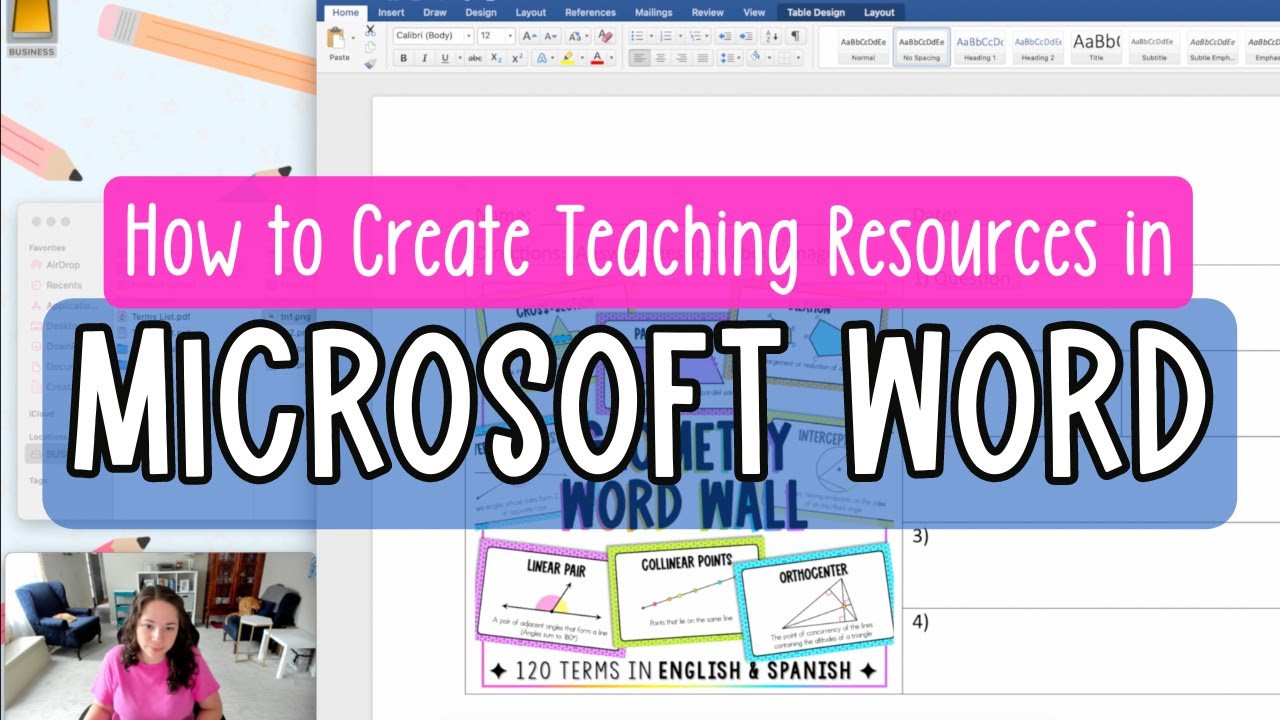Viewport: 1280px width, 720px height.
Task: Insert a bulleted list
Action: point(636,36)
